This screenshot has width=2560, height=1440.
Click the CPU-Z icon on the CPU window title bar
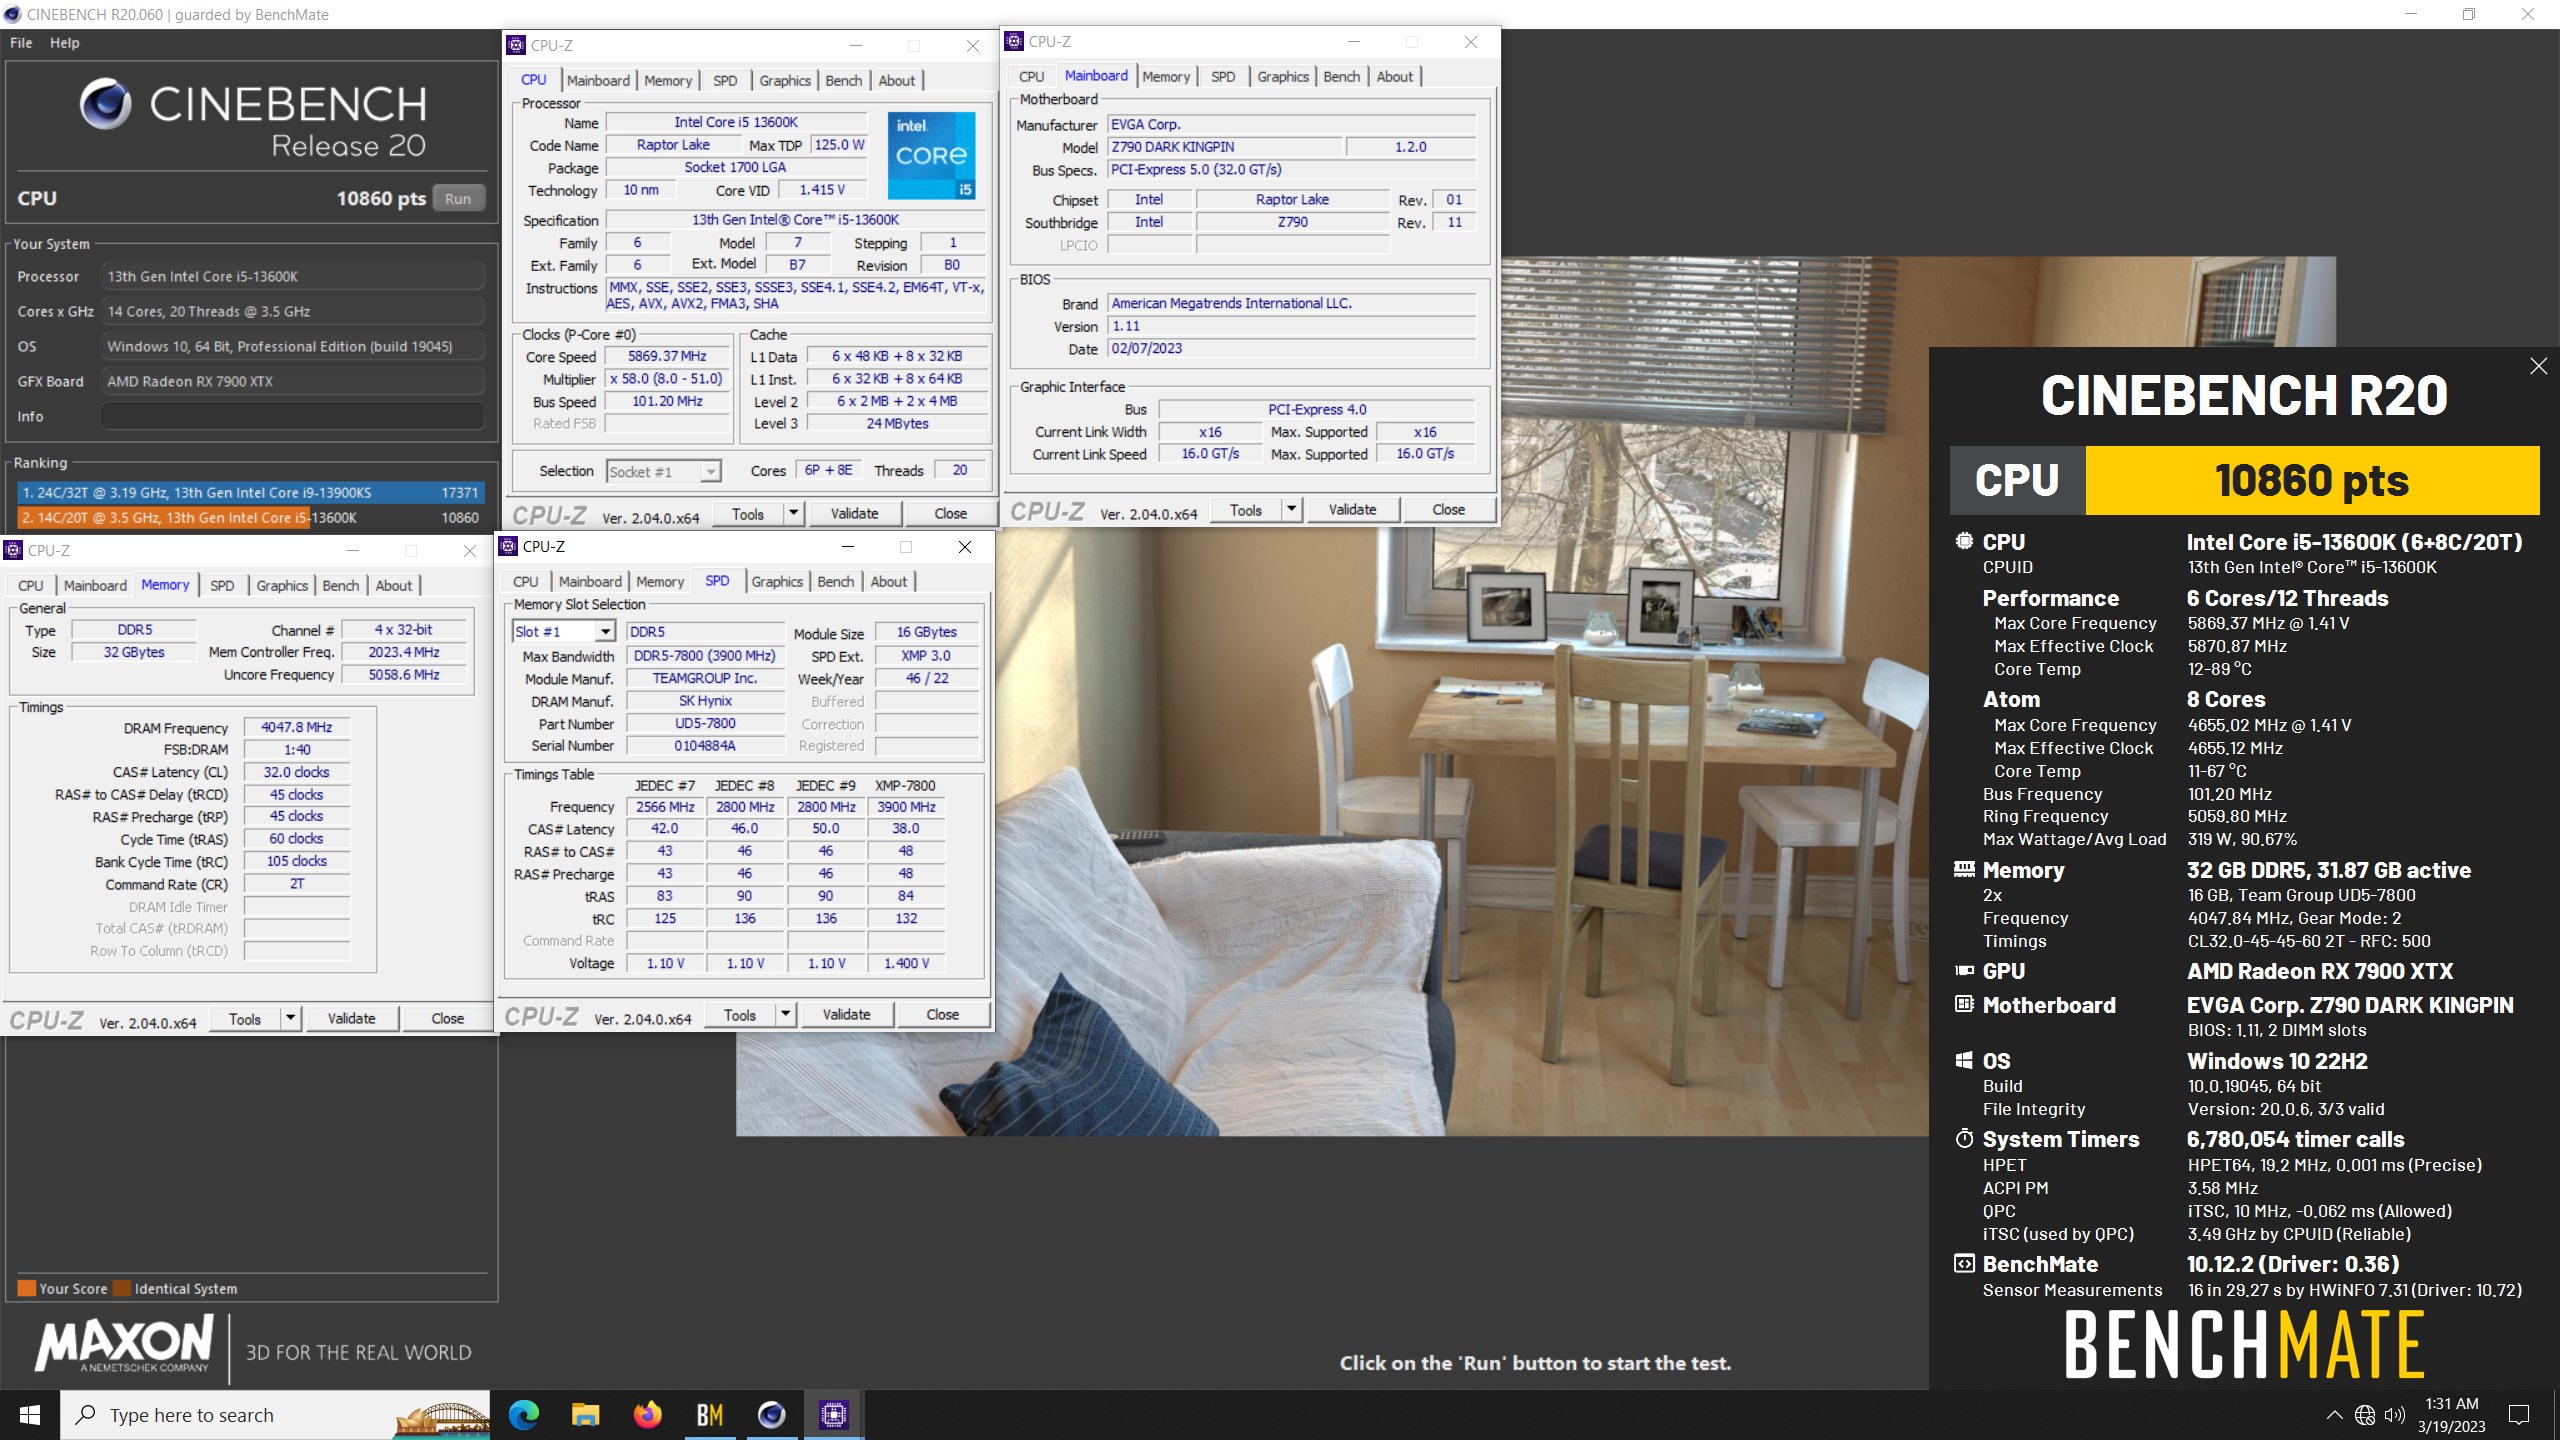tap(516, 45)
